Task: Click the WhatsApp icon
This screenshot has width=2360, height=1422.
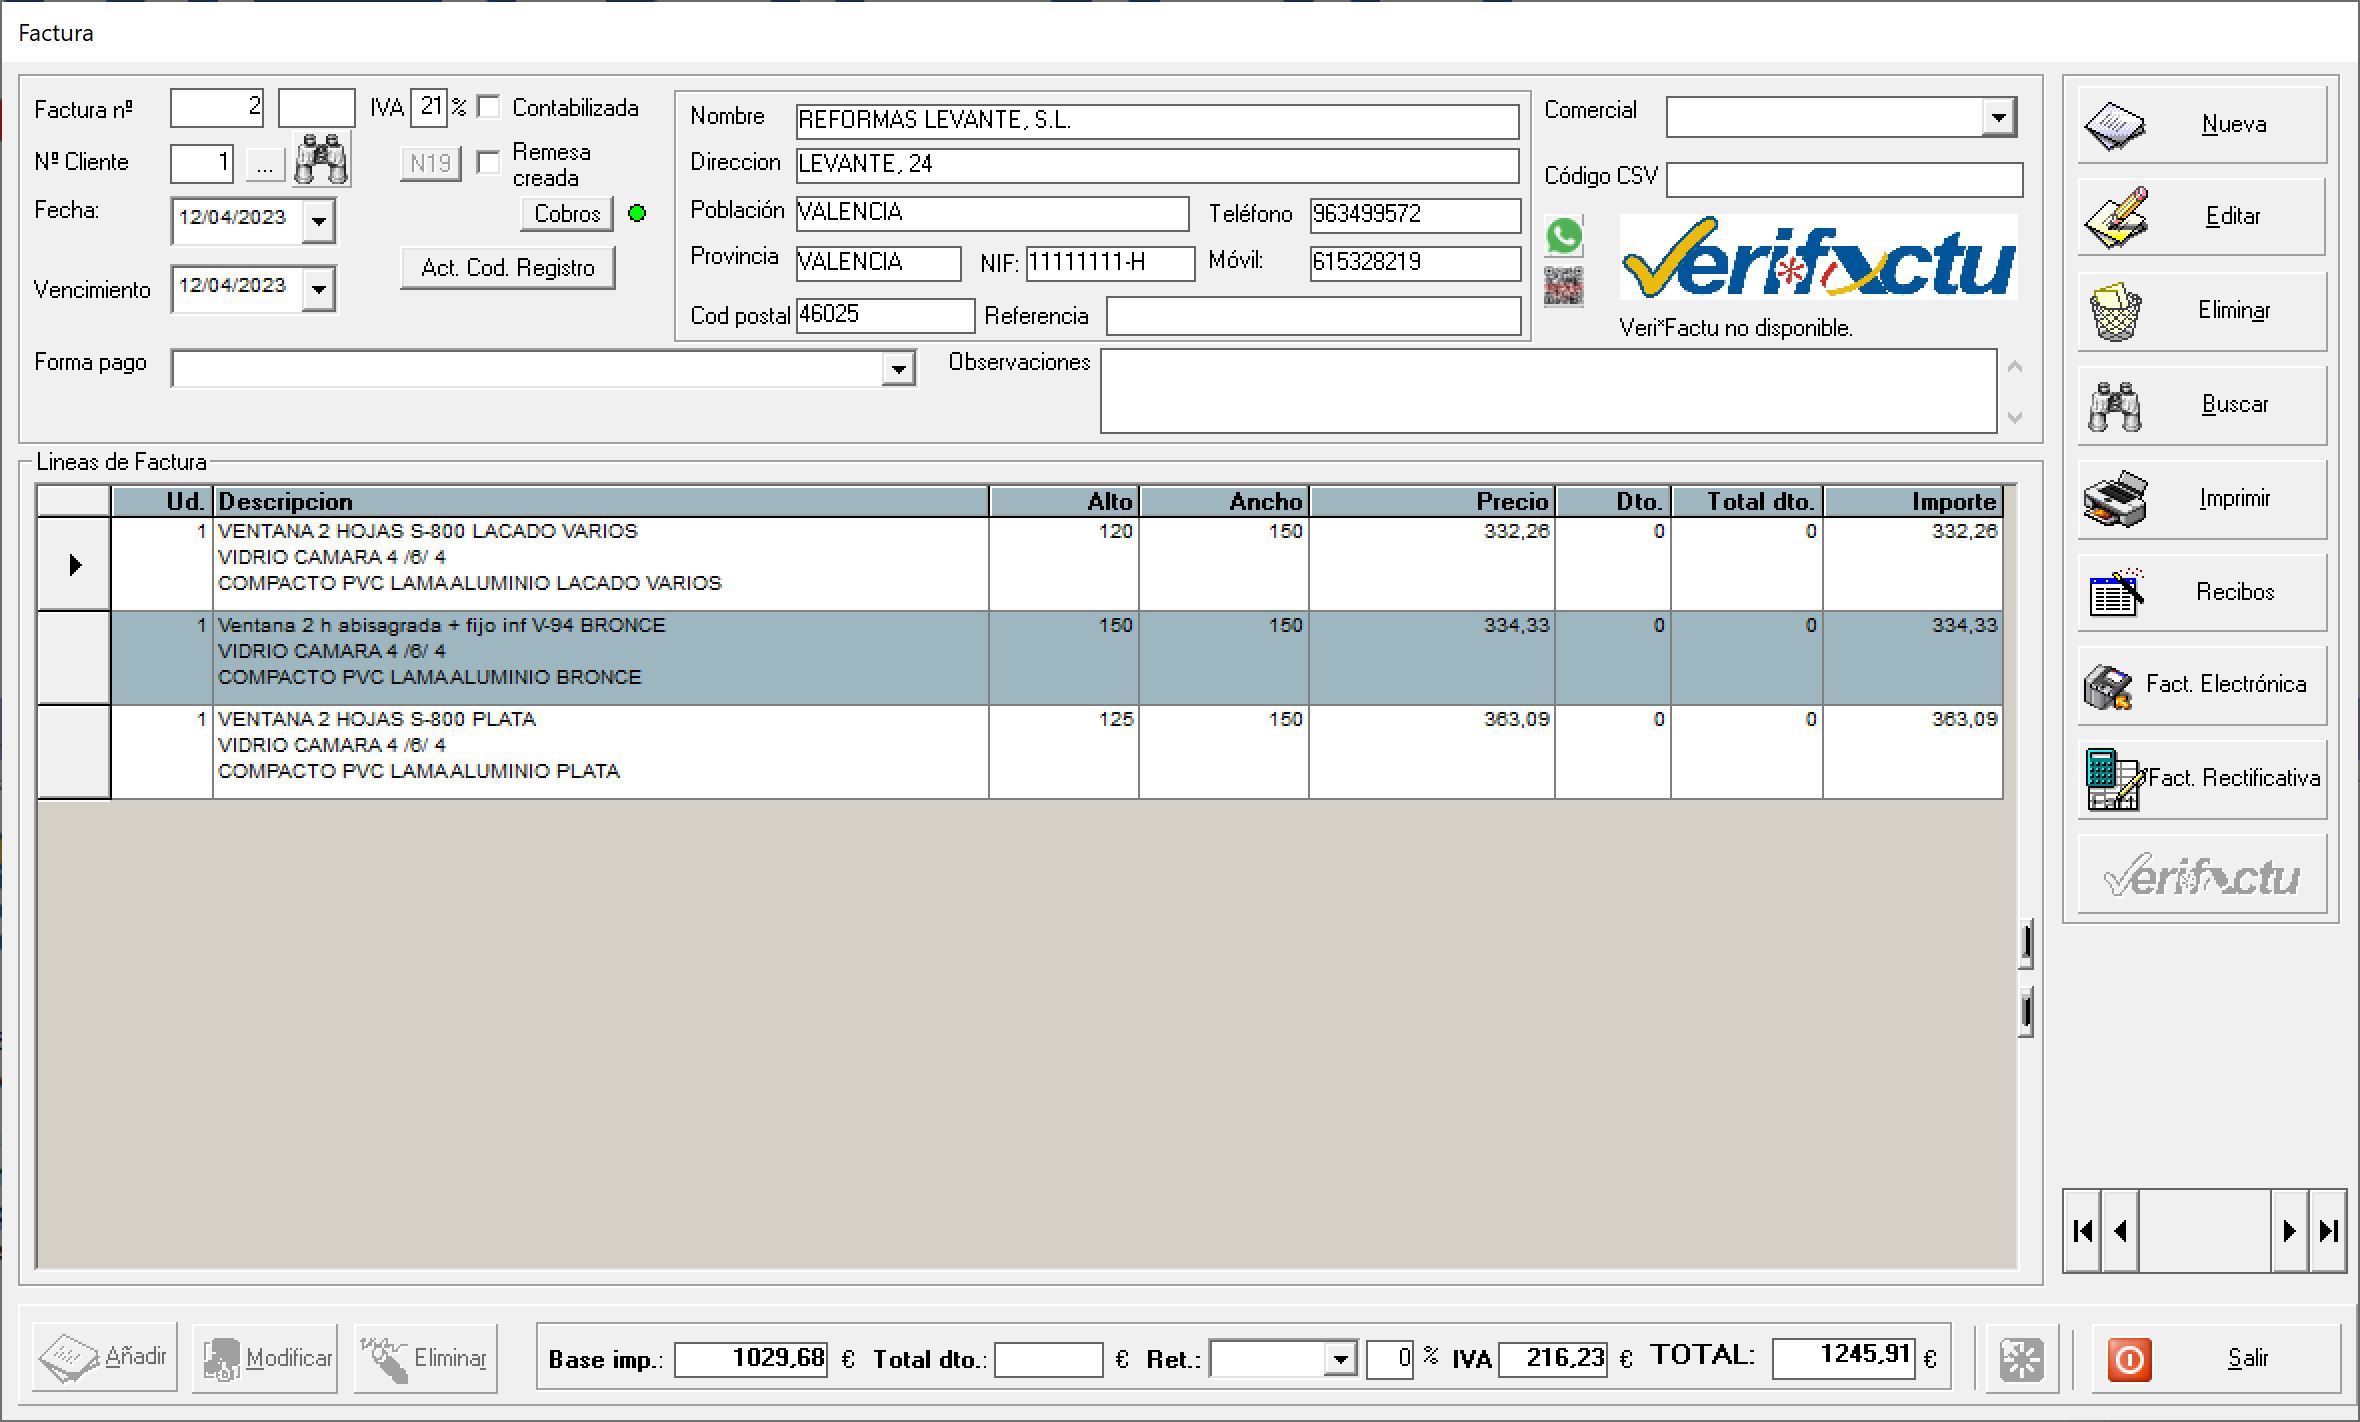Action: (1564, 237)
